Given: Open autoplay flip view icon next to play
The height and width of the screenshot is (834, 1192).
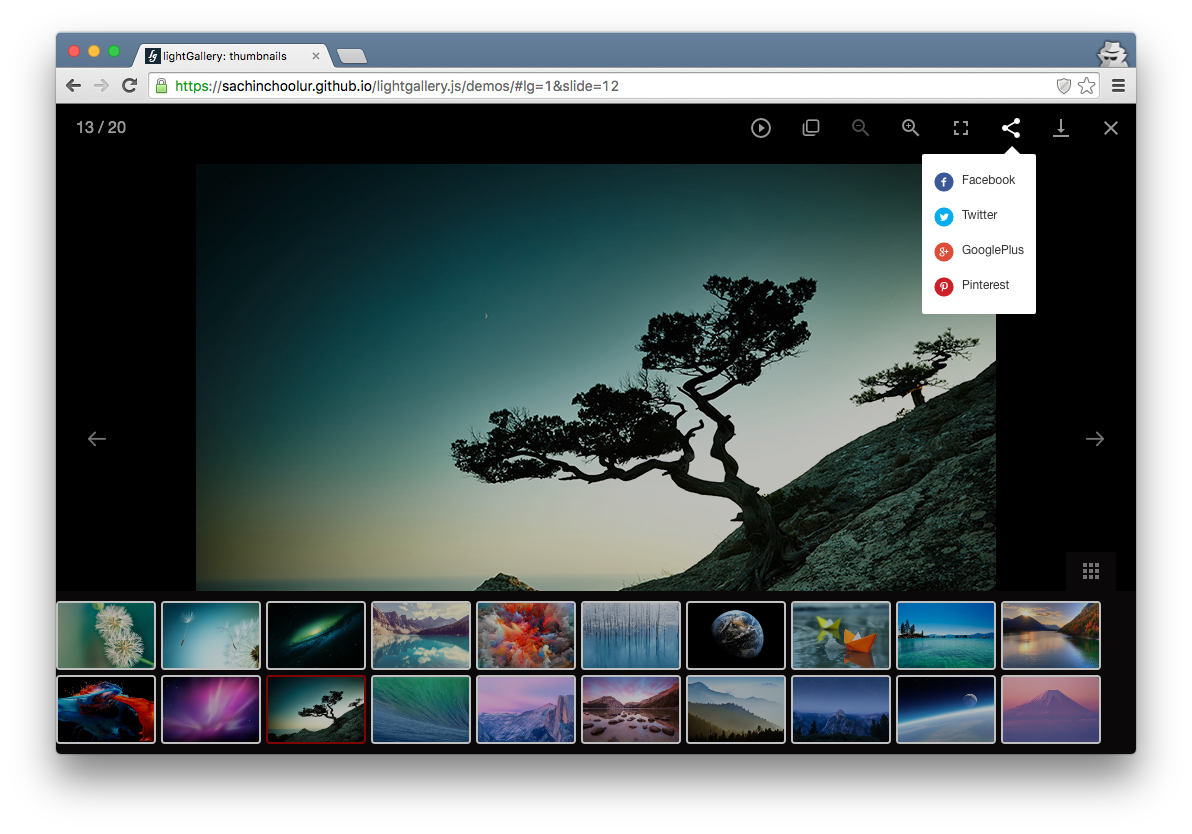Looking at the screenshot, I should (x=811, y=128).
